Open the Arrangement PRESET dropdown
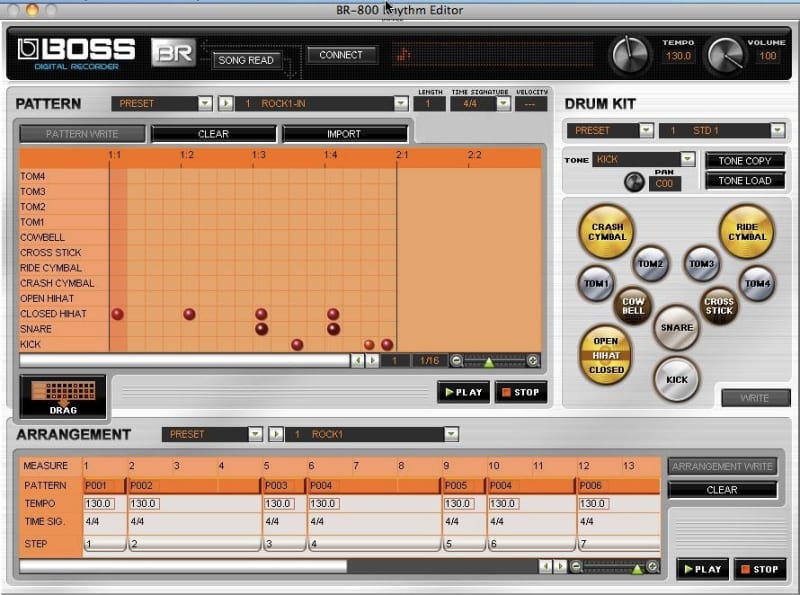 [255, 434]
